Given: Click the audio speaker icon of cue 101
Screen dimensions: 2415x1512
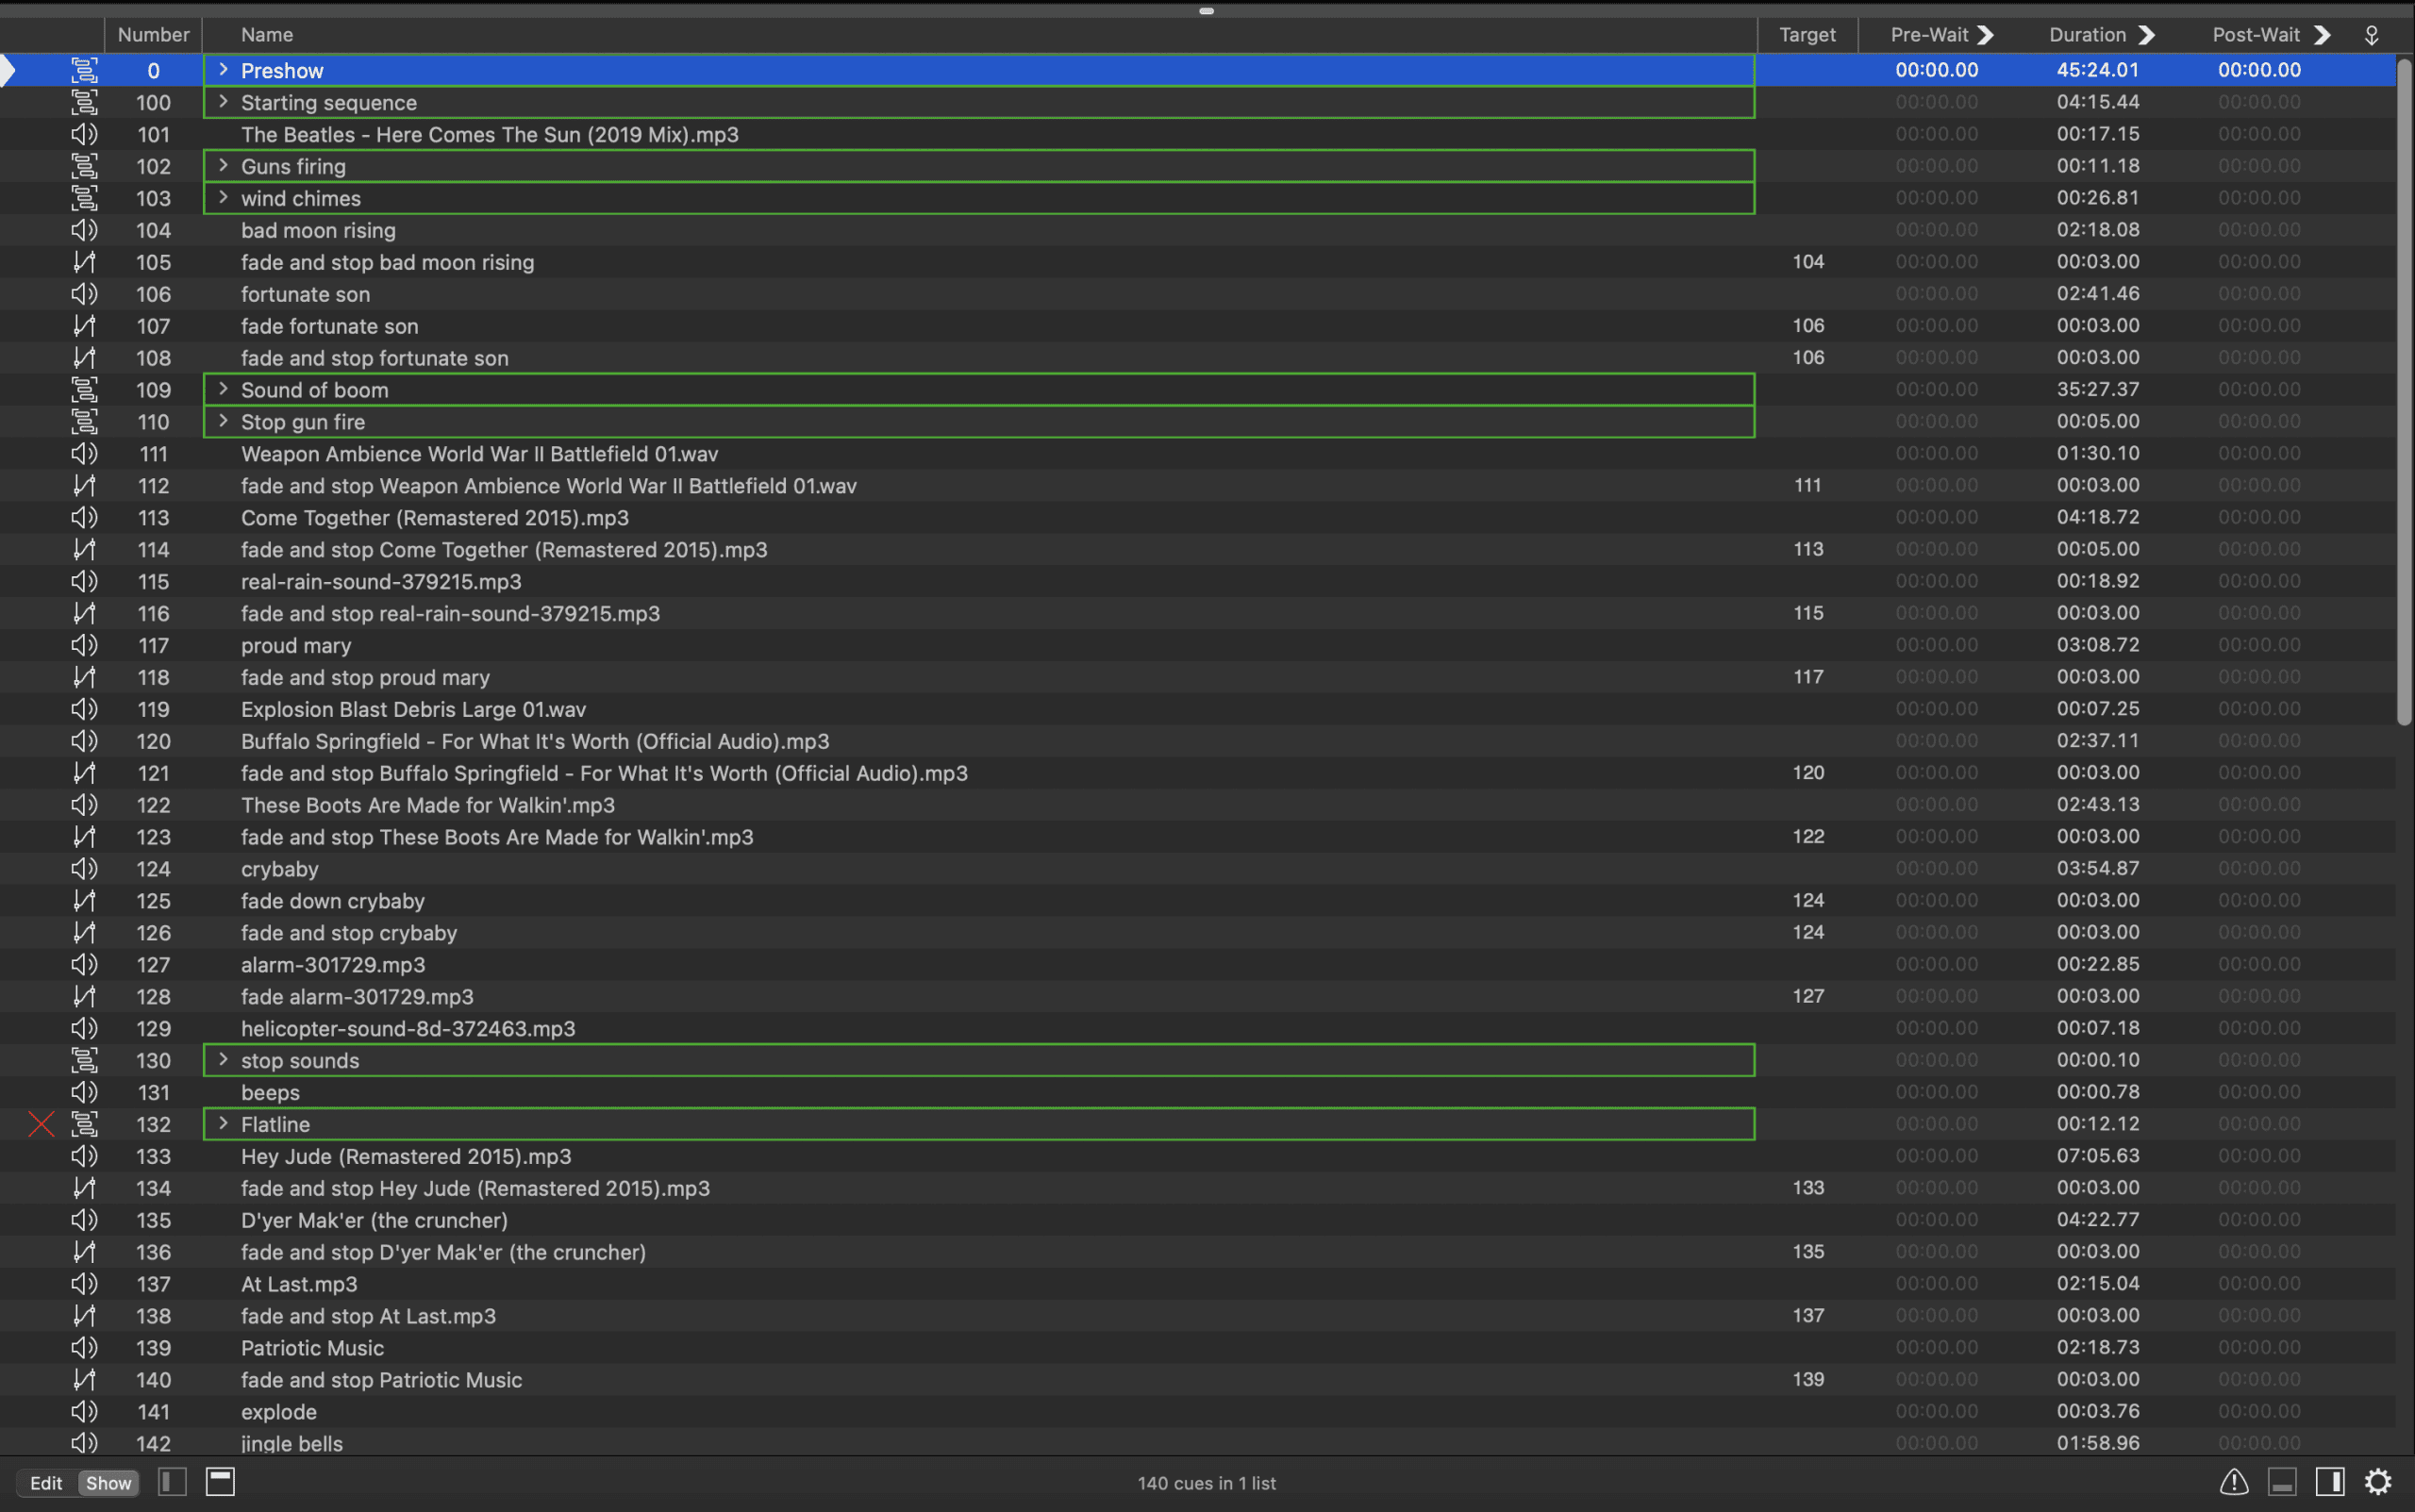Looking at the screenshot, I should coord(85,134).
